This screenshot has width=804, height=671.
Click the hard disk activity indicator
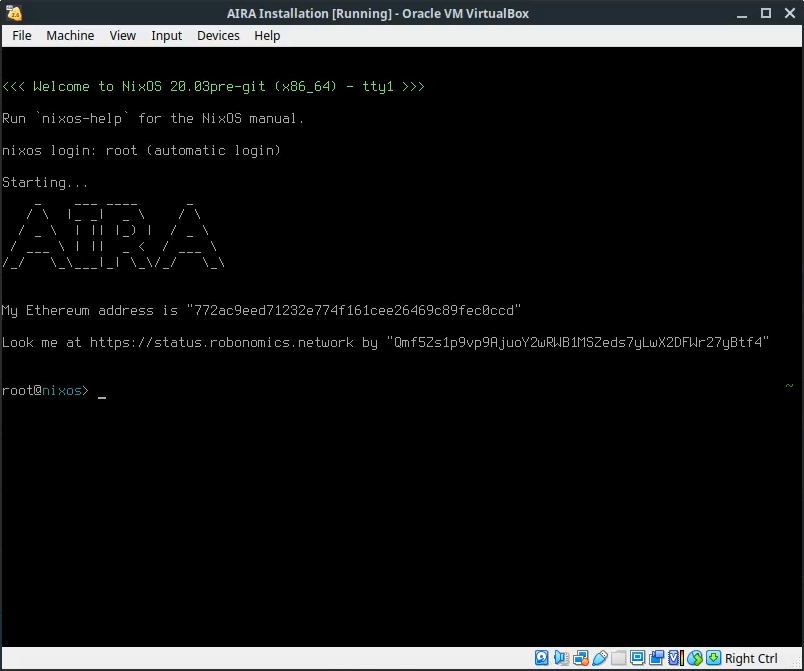[x=541, y=658]
